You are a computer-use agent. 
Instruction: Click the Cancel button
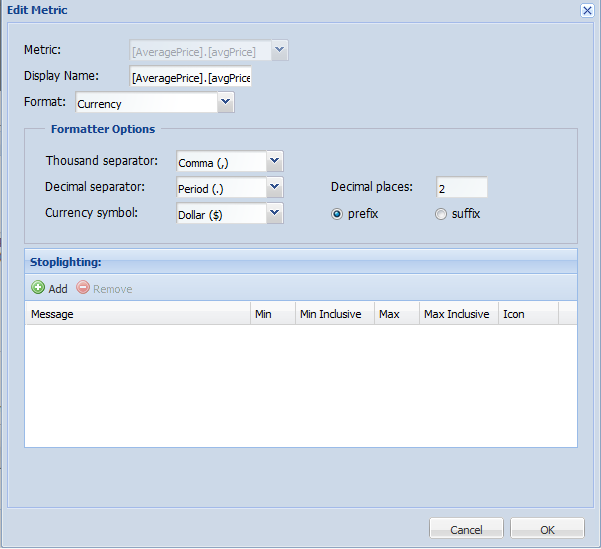tap(466, 528)
